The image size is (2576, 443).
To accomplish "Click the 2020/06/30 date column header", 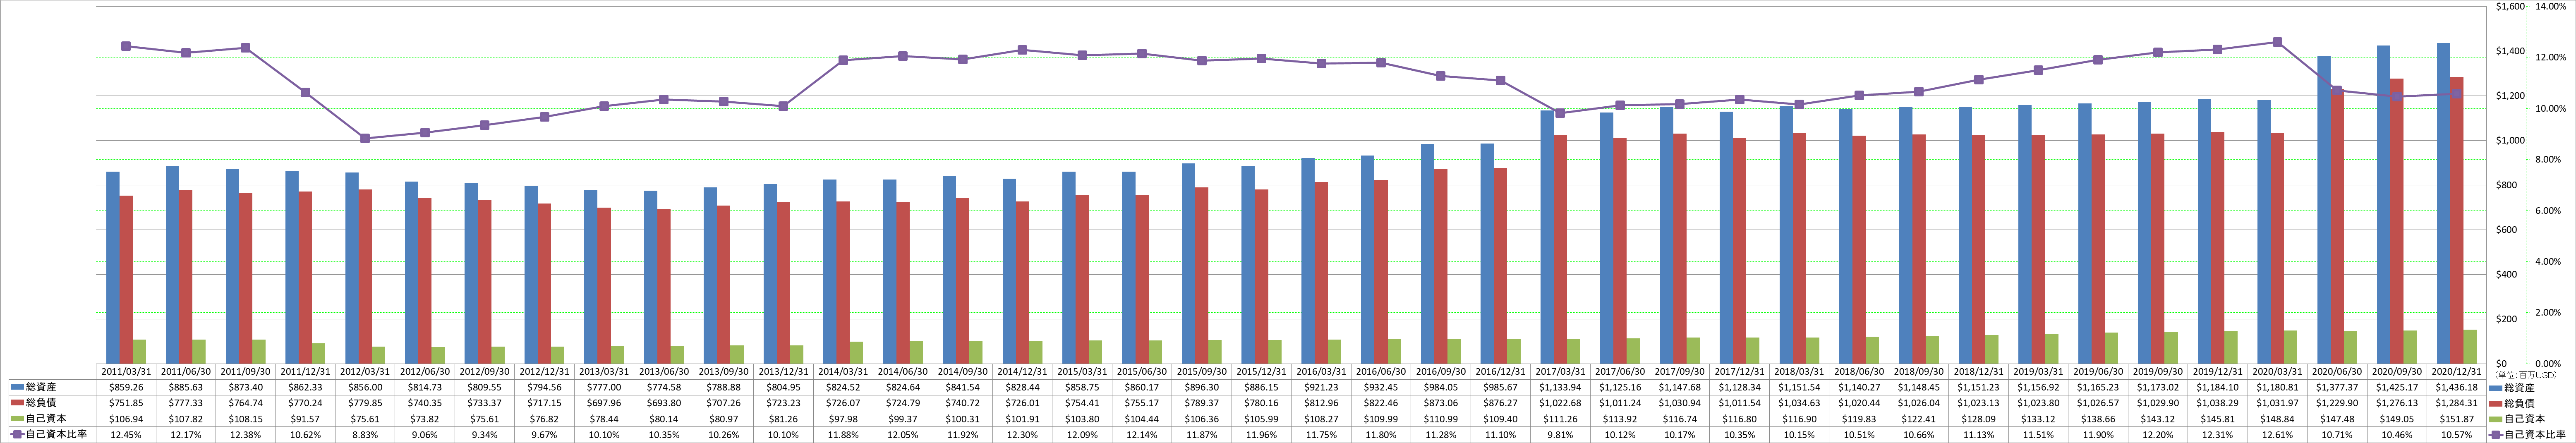I will point(2337,371).
